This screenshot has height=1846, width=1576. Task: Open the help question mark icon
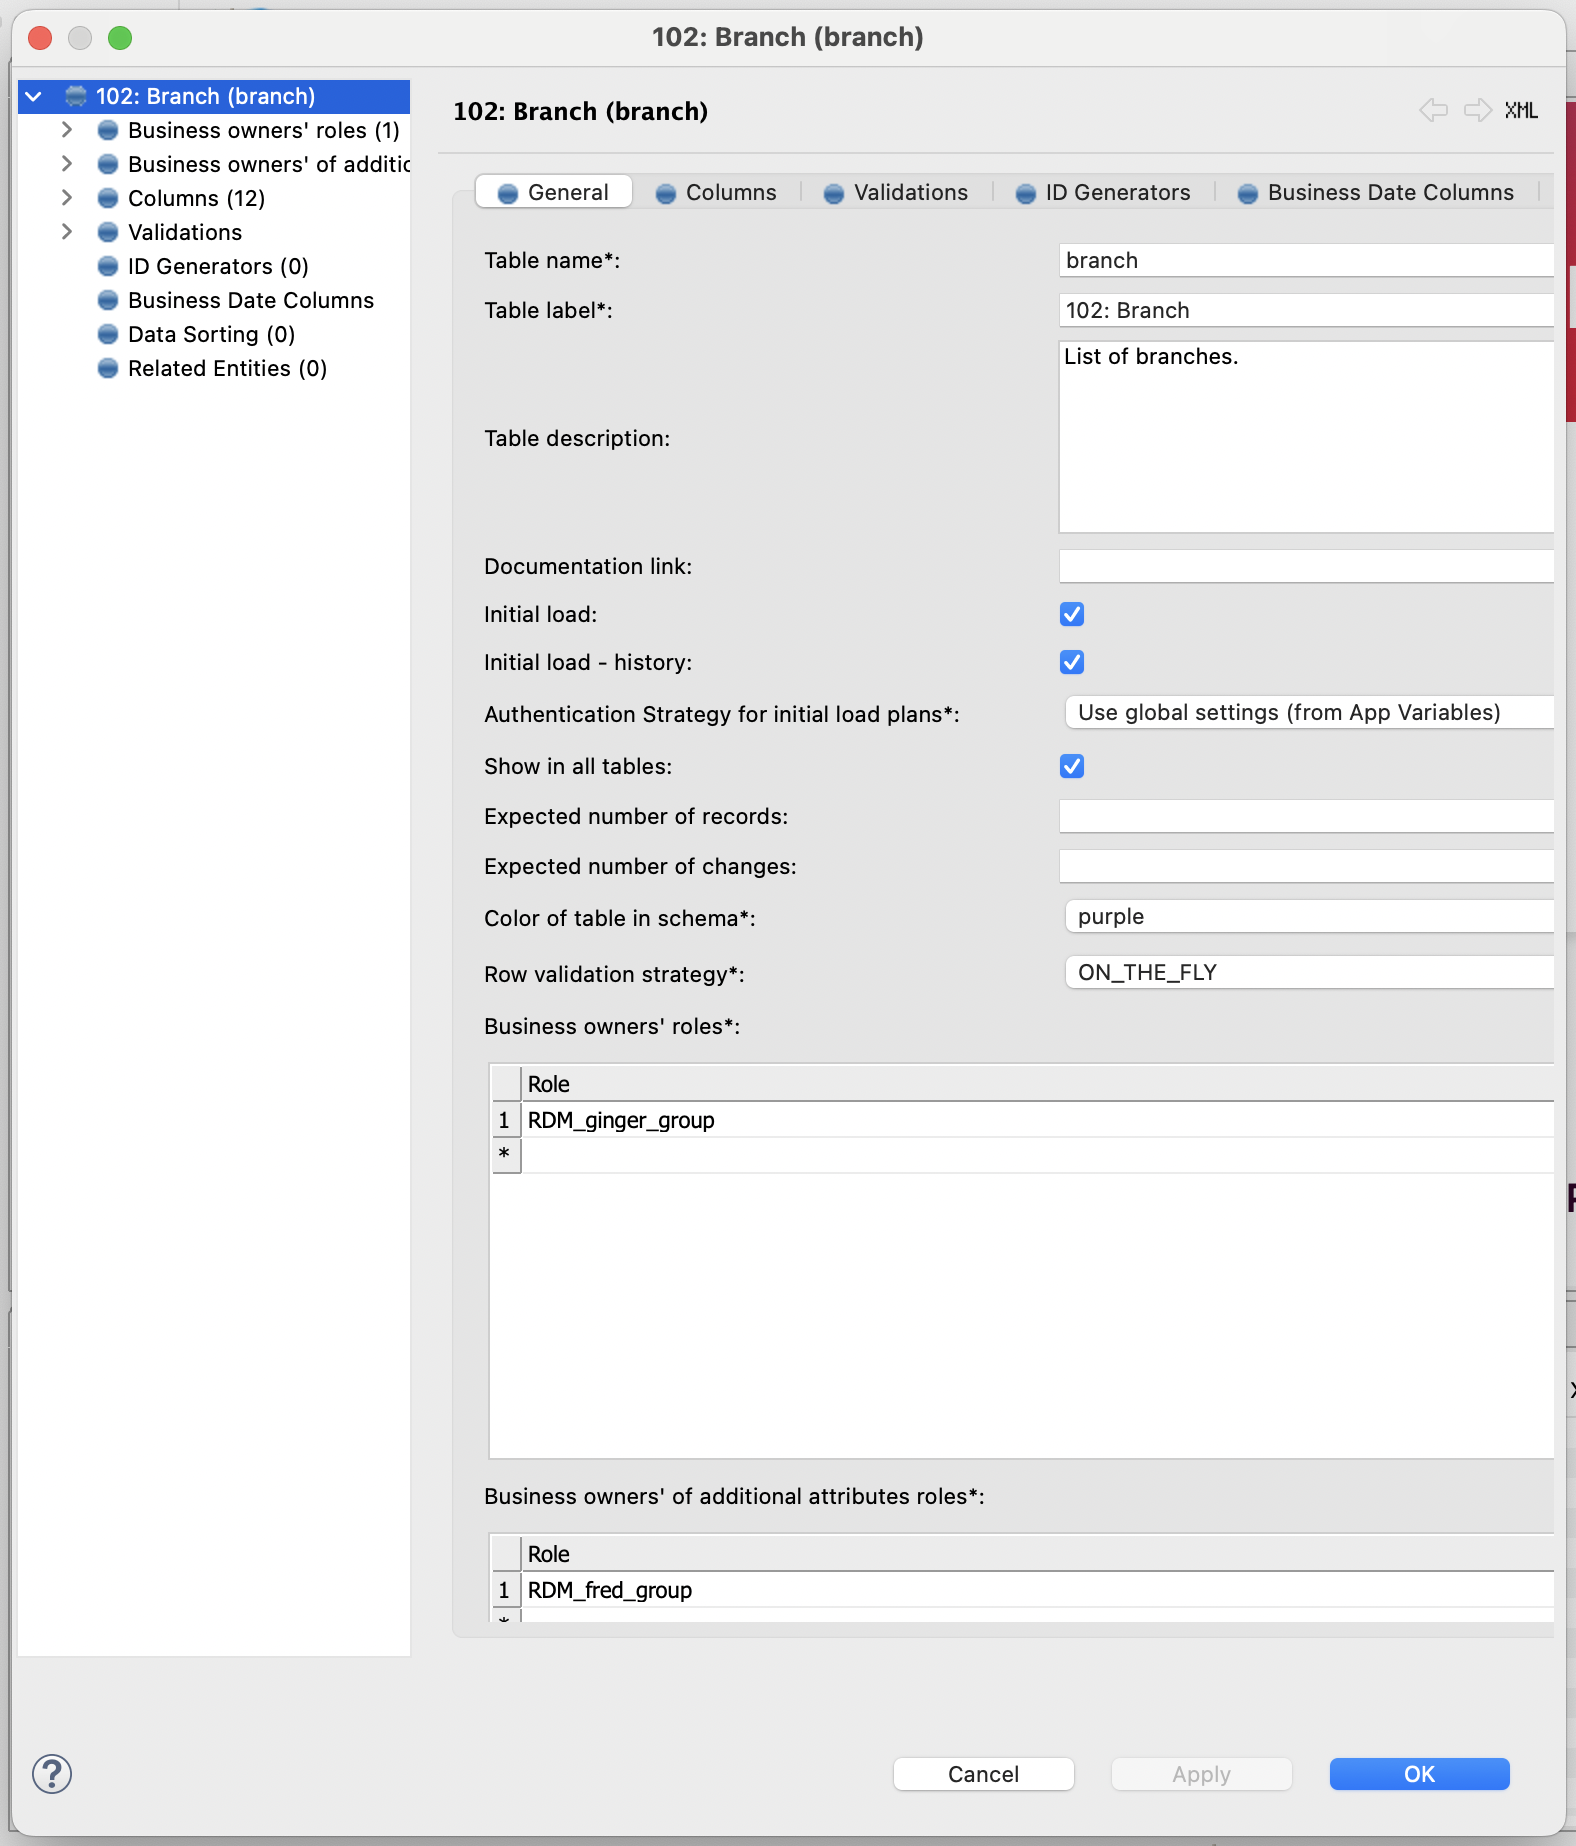pos(52,1774)
